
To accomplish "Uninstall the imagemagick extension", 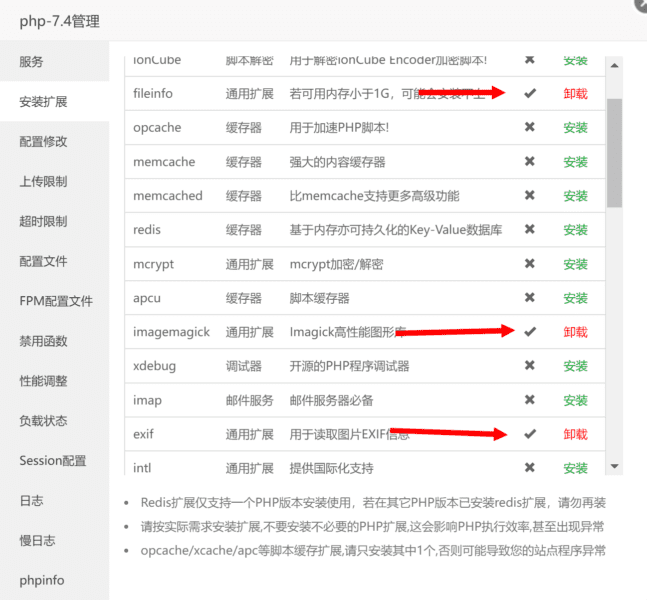I will (x=575, y=332).
